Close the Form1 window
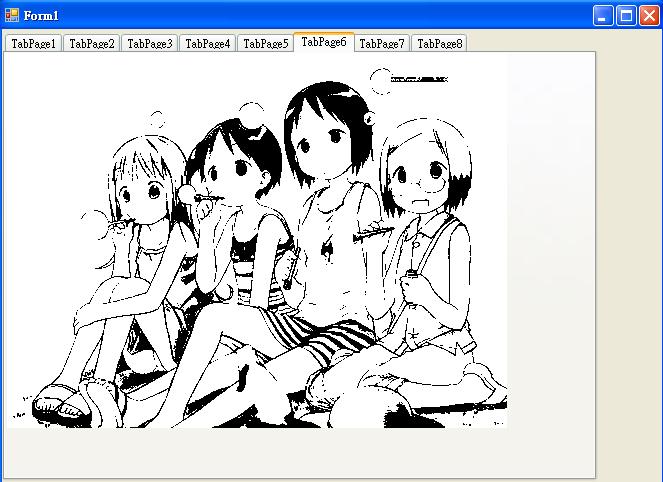Image resolution: width=663 pixels, height=482 pixels. 648,15
